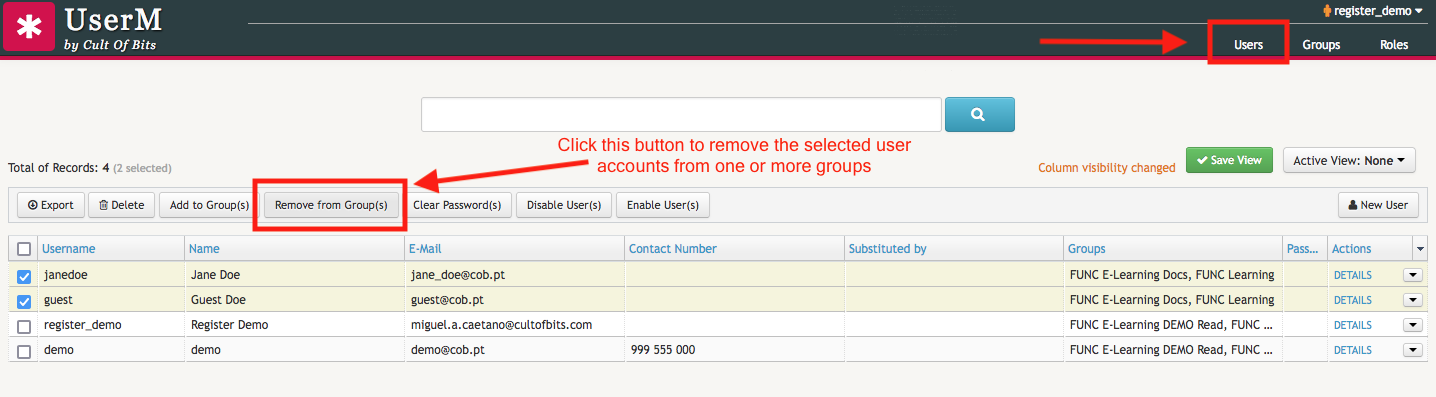Sort by the Username column header
The height and width of the screenshot is (397, 1436).
tap(69, 249)
